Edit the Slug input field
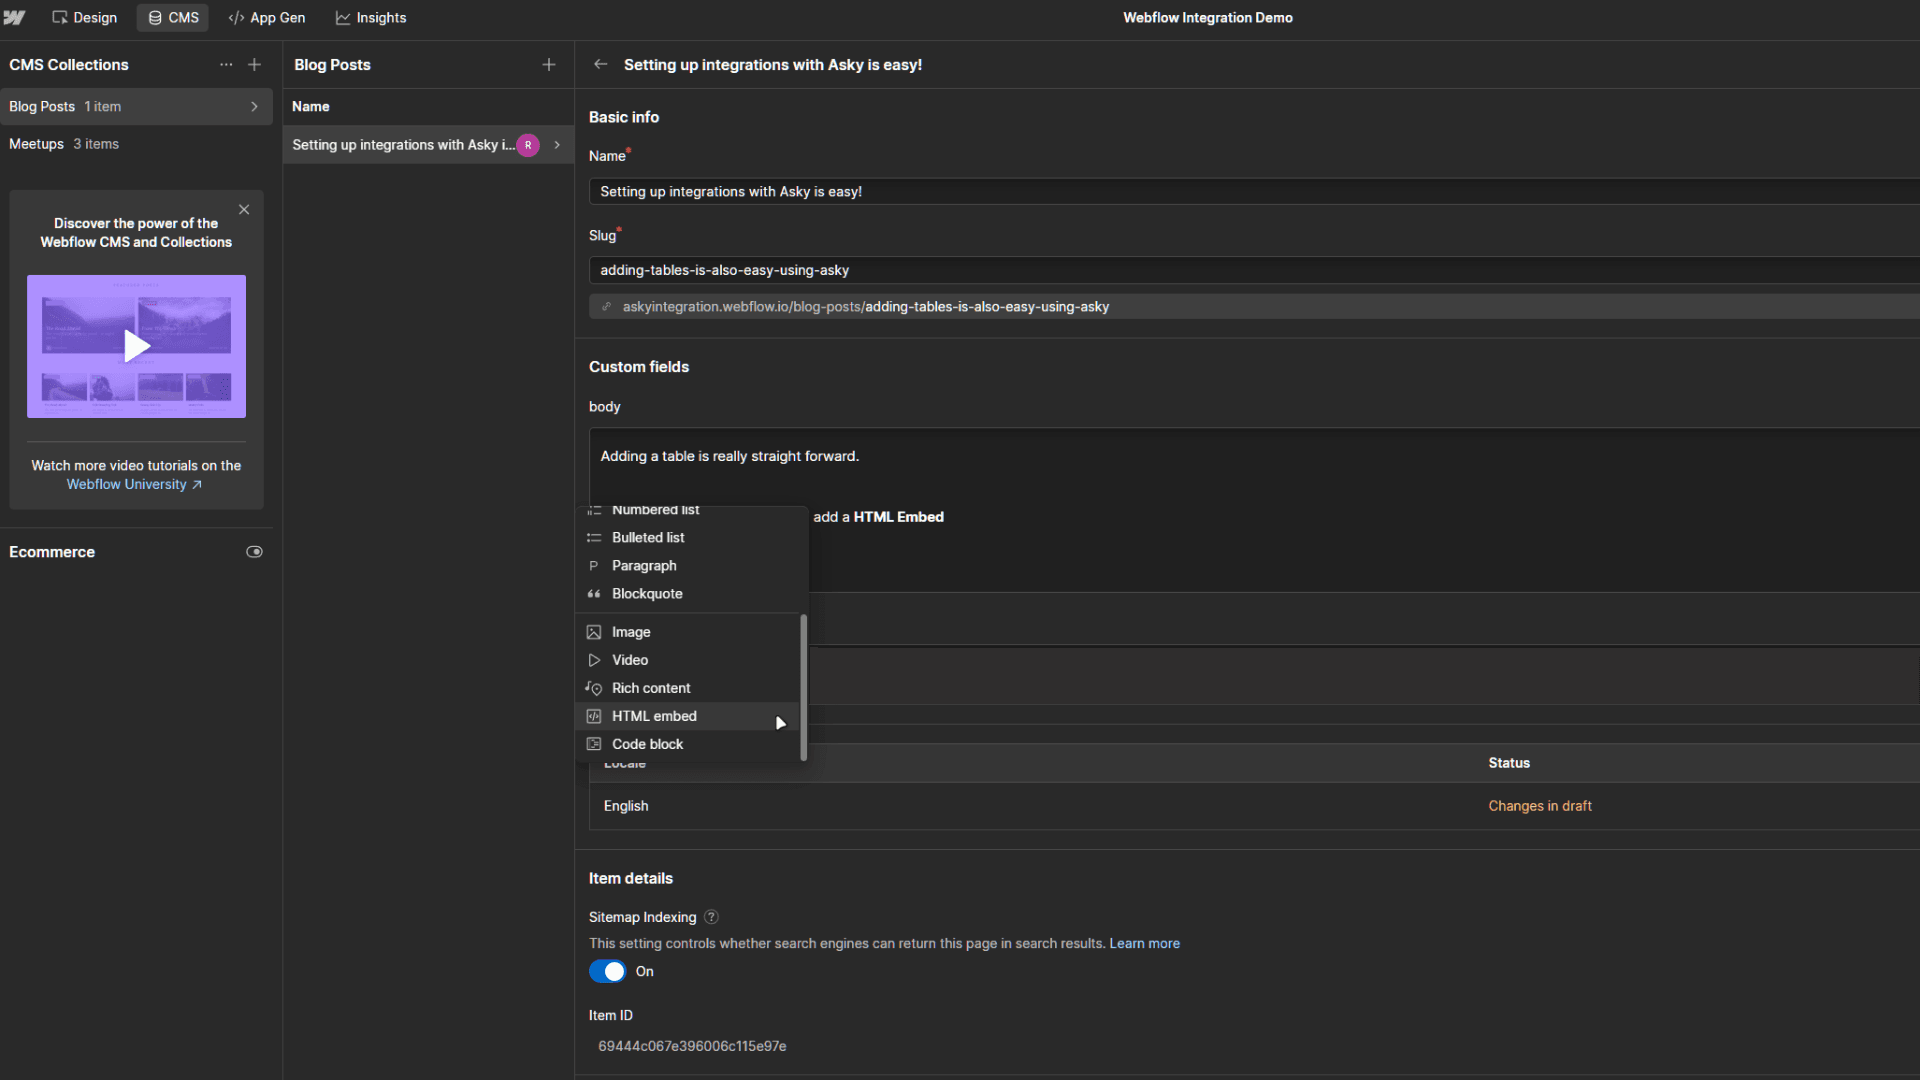This screenshot has height=1080, width=1920. 1254,270
